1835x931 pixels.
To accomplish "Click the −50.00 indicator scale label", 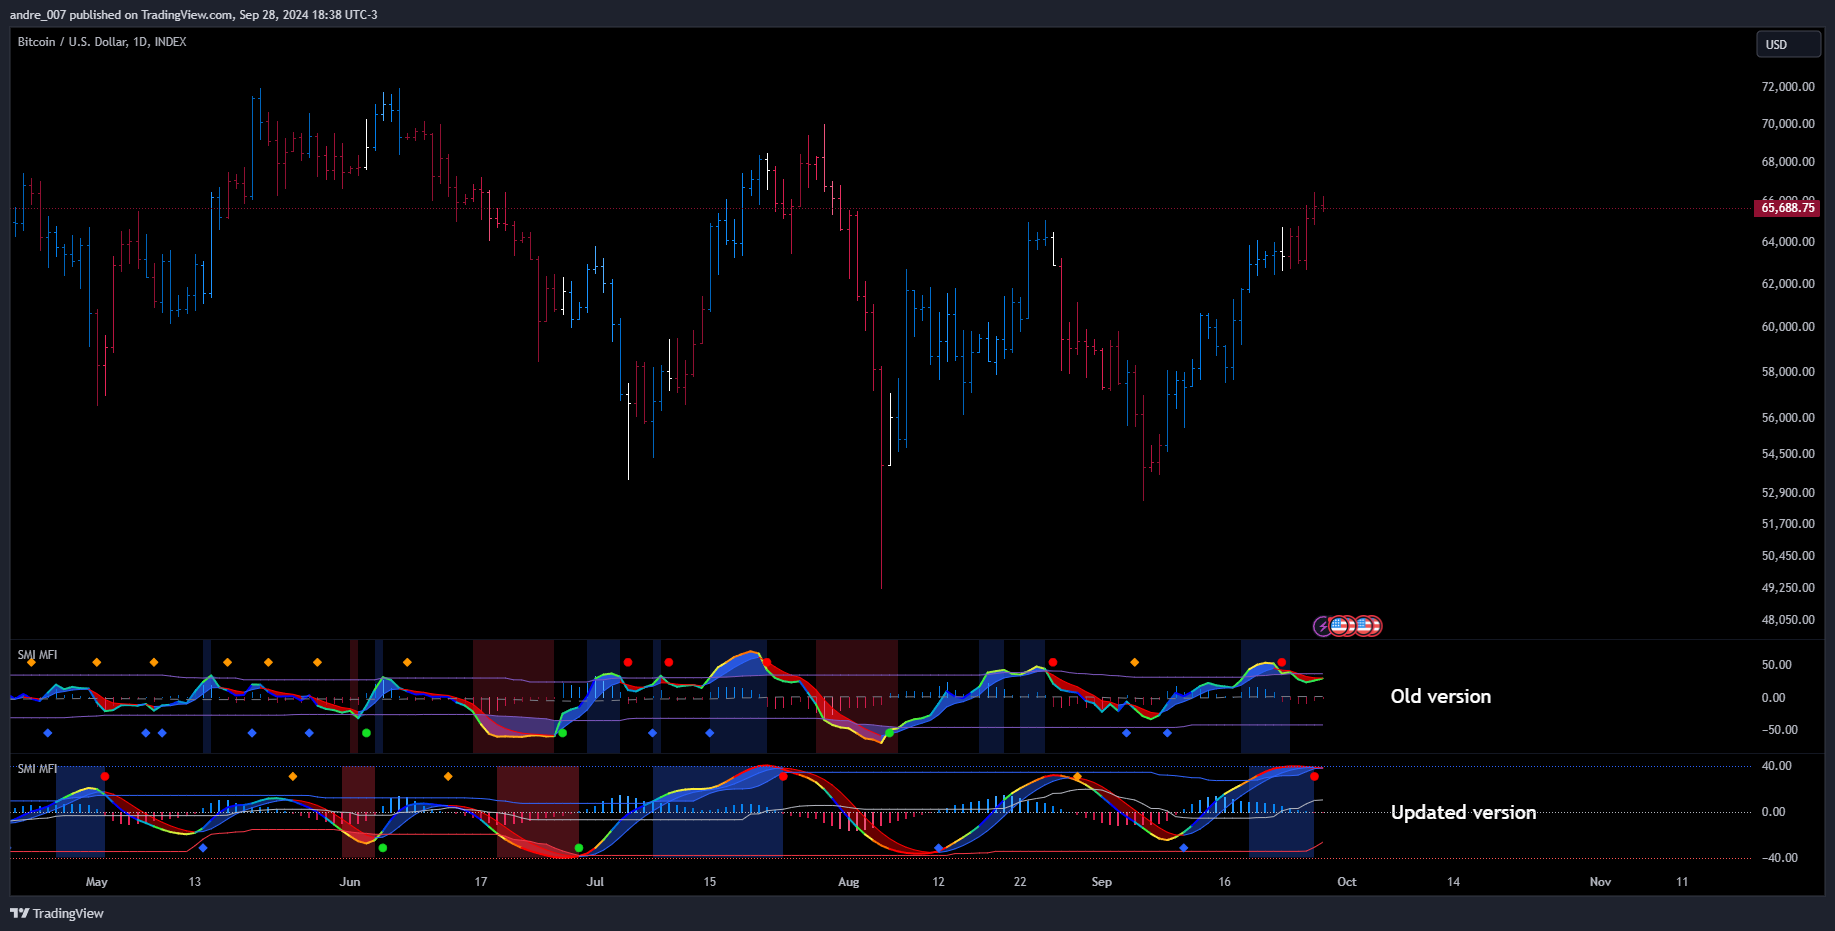I will pyautogui.click(x=1780, y=730).
